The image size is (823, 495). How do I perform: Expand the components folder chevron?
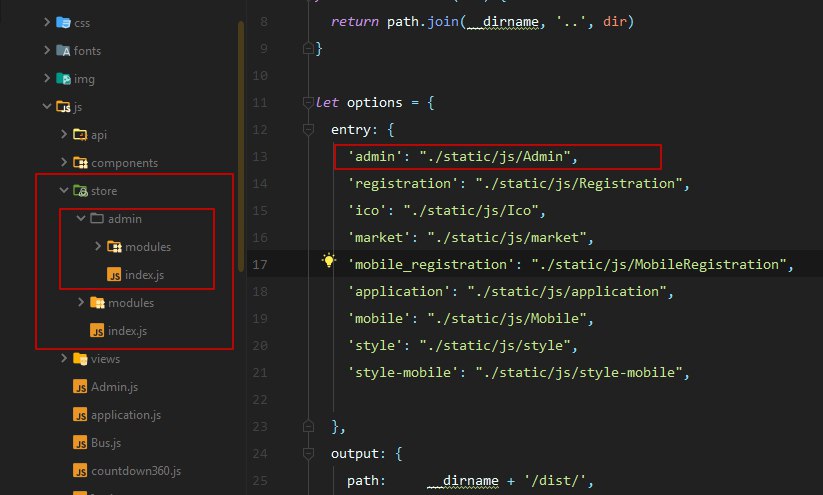click(x=64, y=162)
